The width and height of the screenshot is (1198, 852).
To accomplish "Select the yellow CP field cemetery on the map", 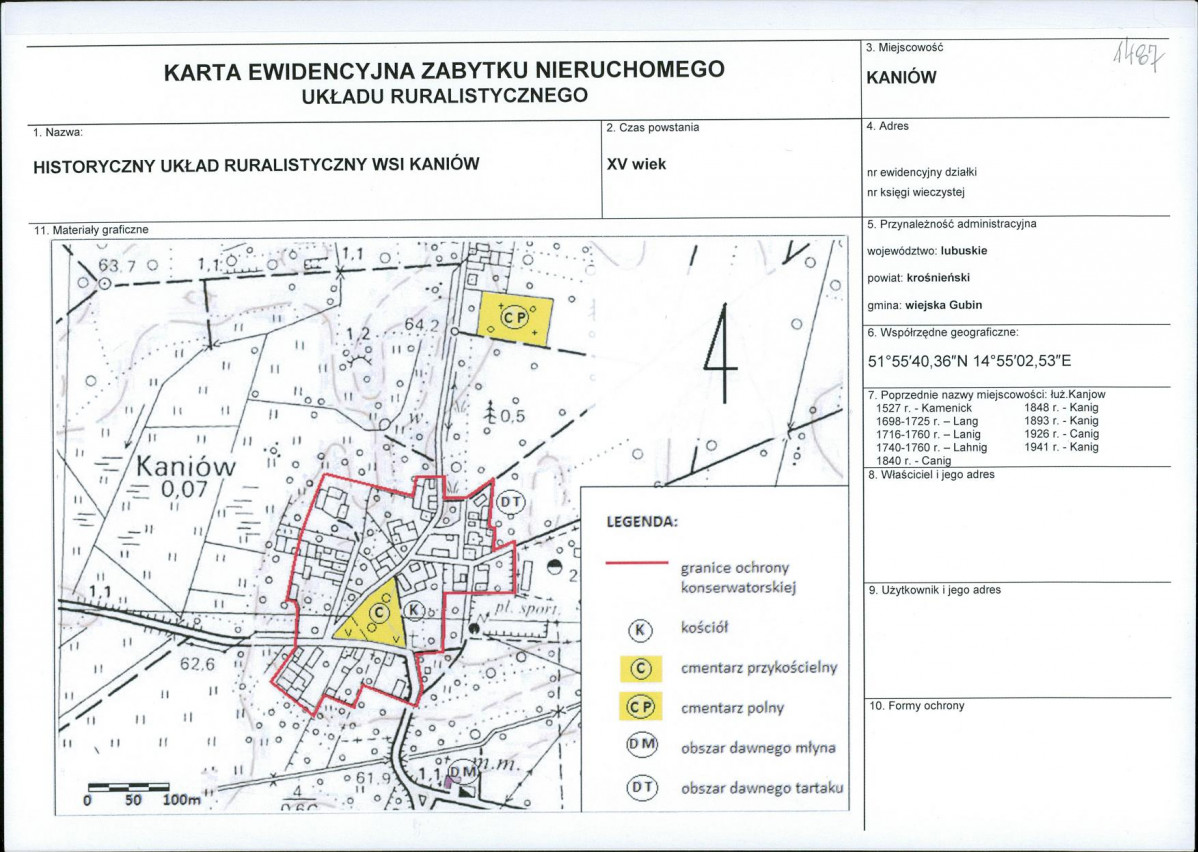I will [x=514, y=317].
